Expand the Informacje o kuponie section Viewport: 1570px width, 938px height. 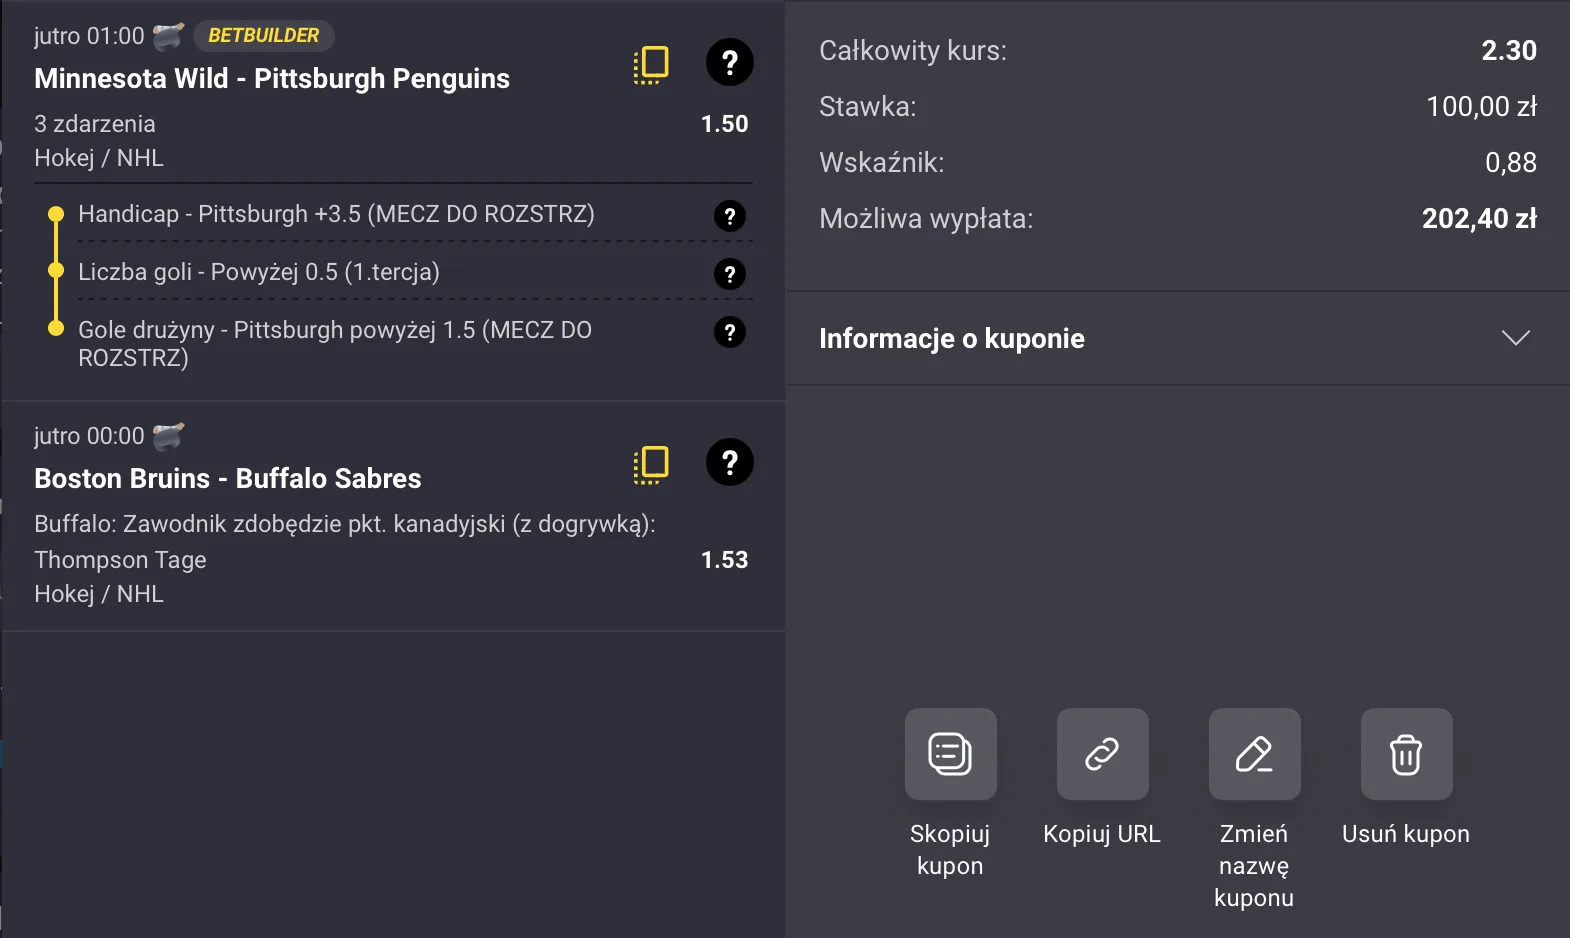1517,338
